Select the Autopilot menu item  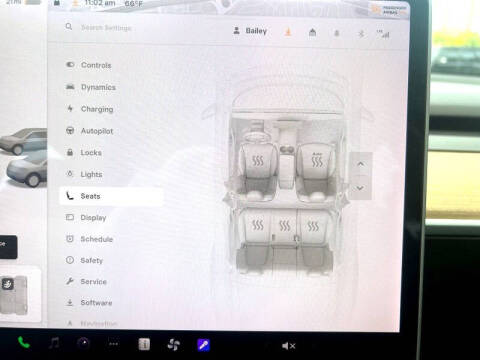[111, 131]
